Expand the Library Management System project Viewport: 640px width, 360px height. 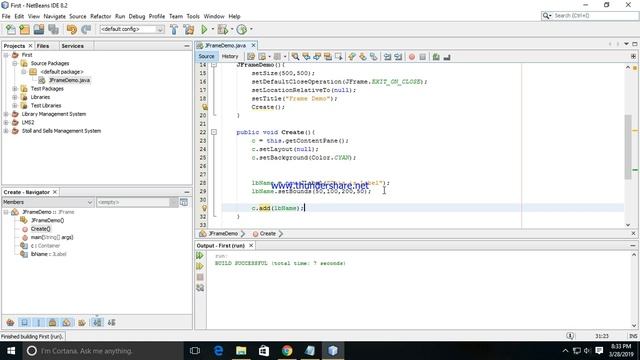pos(6,114)
